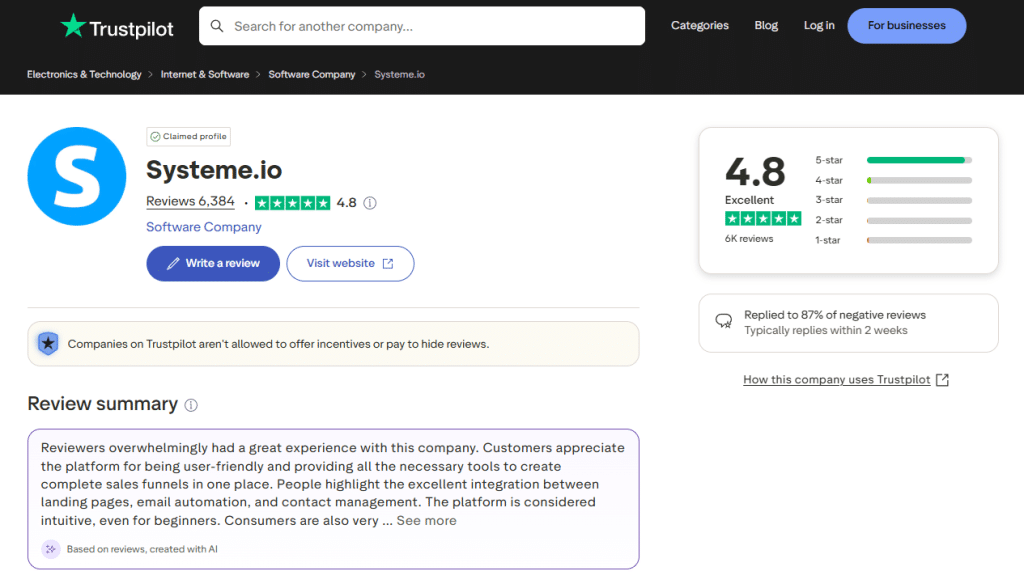This screenshot has width=1024, height=588.
Task: Open the Categories menu
Action: tap(699, 26)
